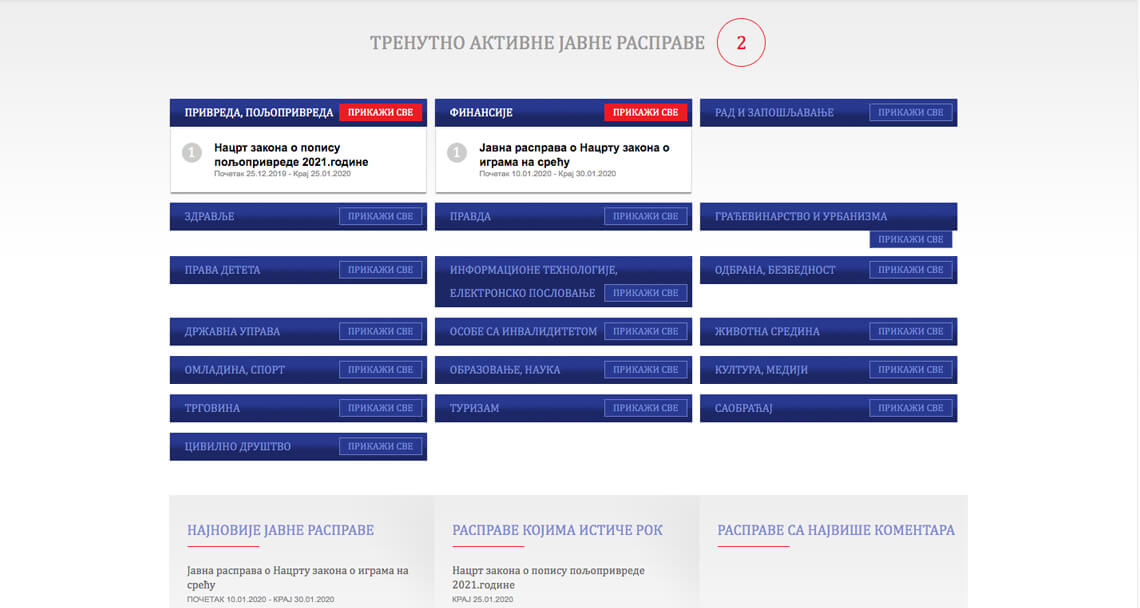The height and width of the screenshot is (608, 1140).
Task: Collapse ПРИВРЕДА, ПОЉОПРИВРЕДА with its red ПРИКАЖИ СВЕ
Action: tap(380, 113)
